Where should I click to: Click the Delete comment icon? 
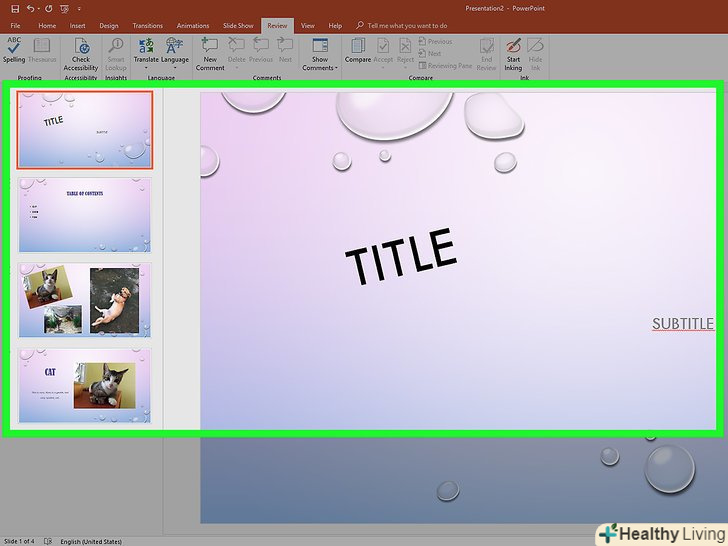point(236,46)
